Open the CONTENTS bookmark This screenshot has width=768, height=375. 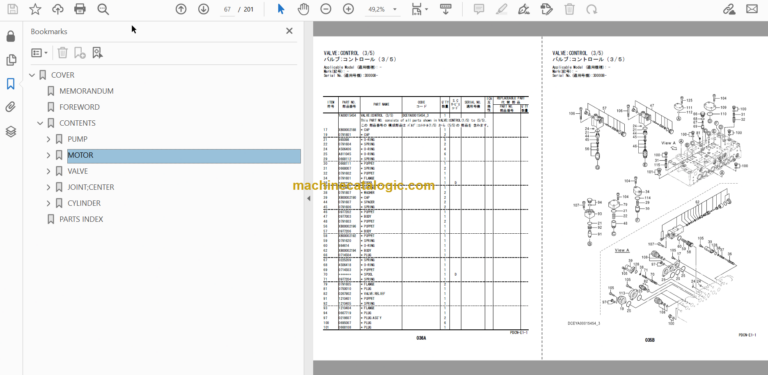click(77, 123)
